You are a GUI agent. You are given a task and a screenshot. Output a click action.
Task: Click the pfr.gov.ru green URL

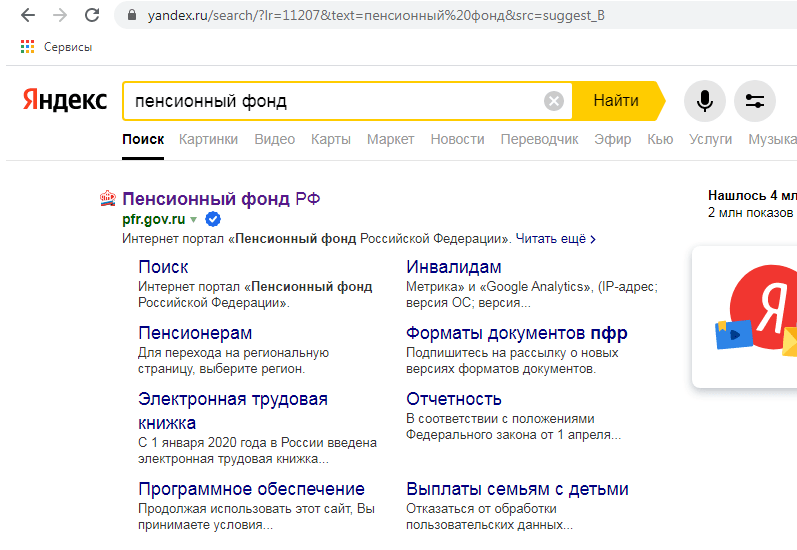[x=154, y=220]
